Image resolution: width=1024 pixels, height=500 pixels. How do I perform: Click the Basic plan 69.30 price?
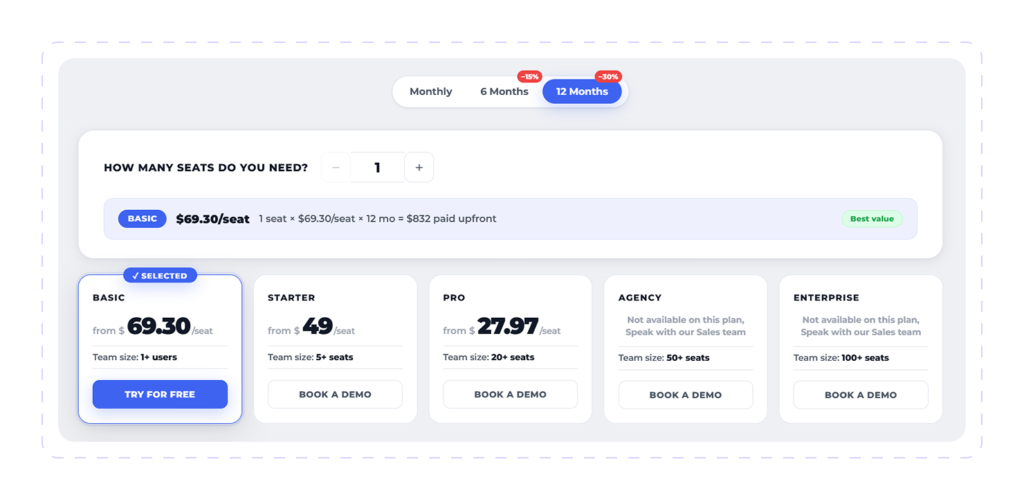pos(159,326)
